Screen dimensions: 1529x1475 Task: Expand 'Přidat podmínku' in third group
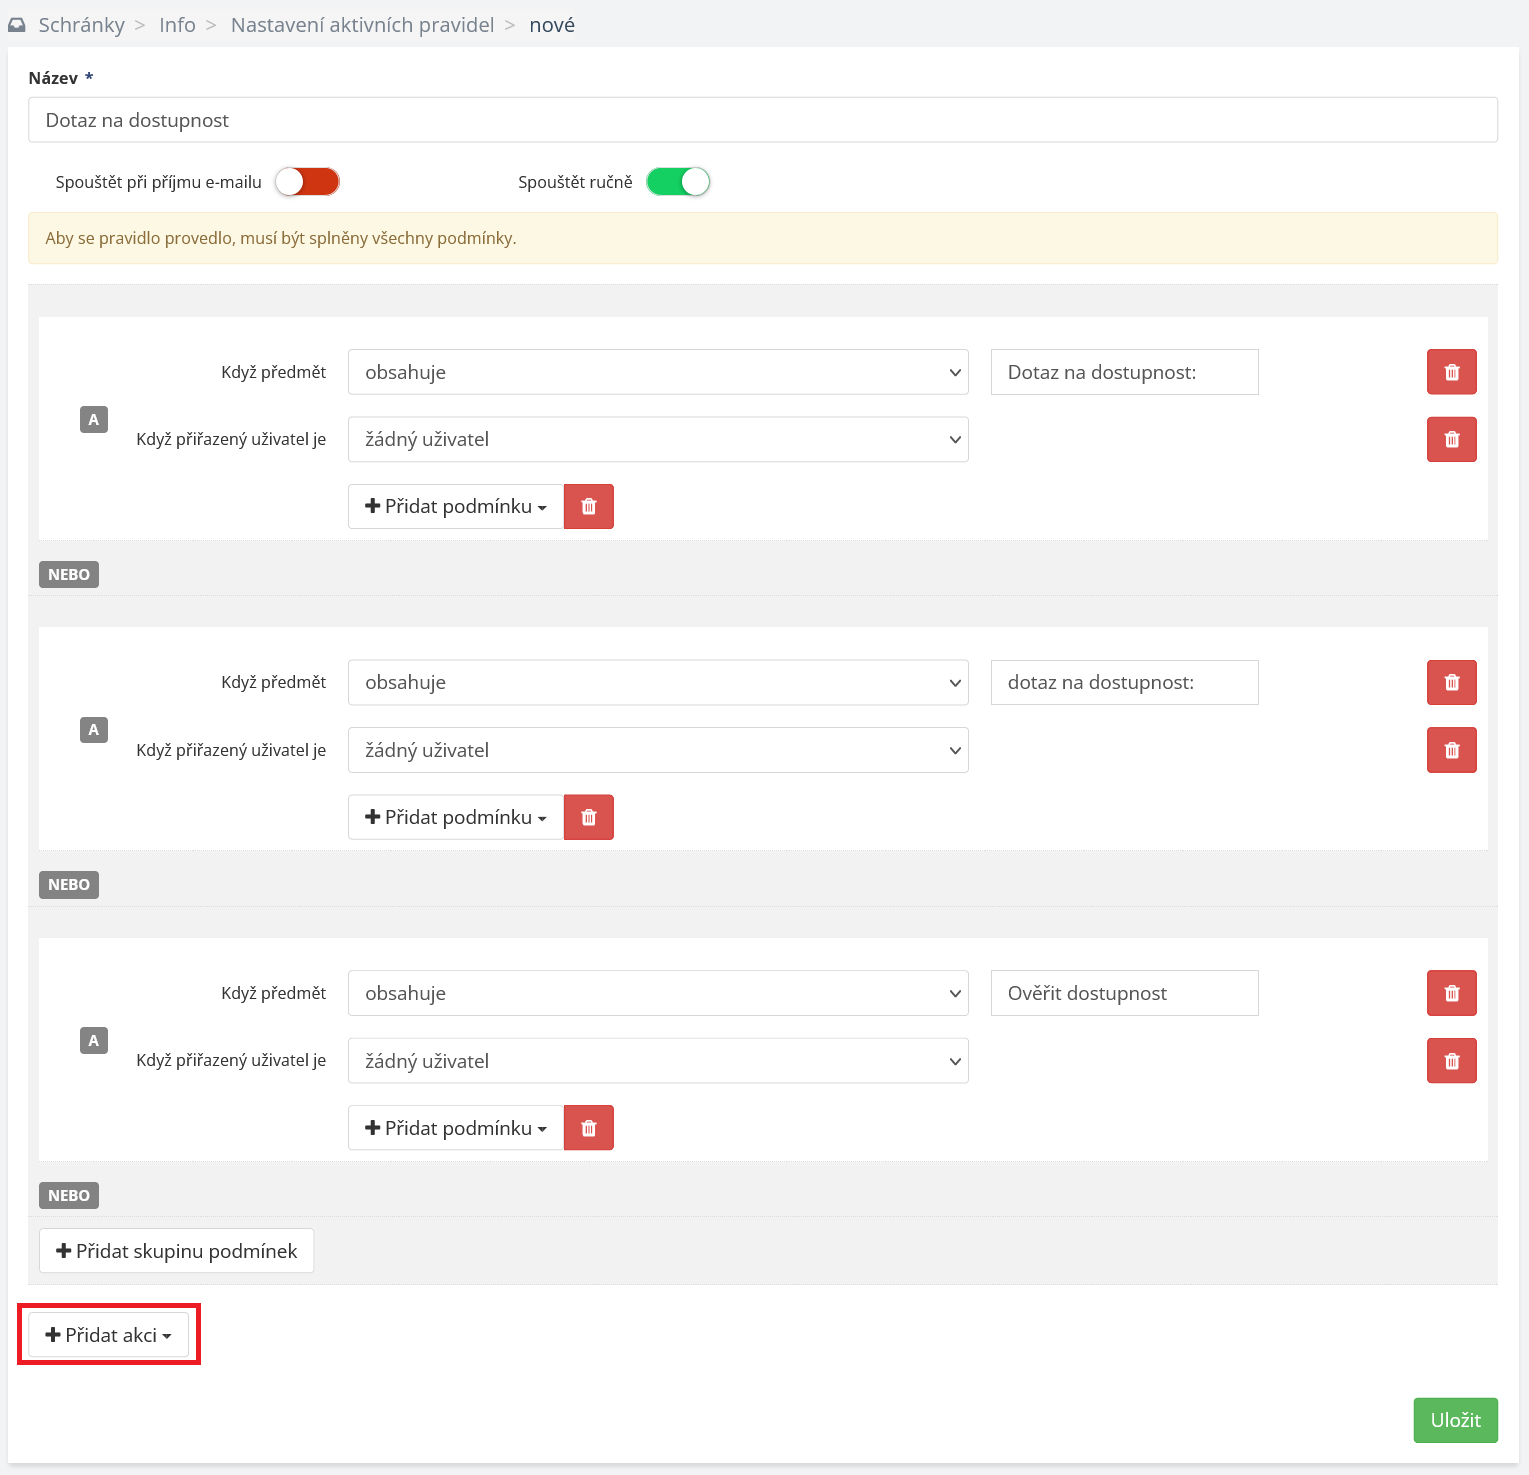[456, 1128]
